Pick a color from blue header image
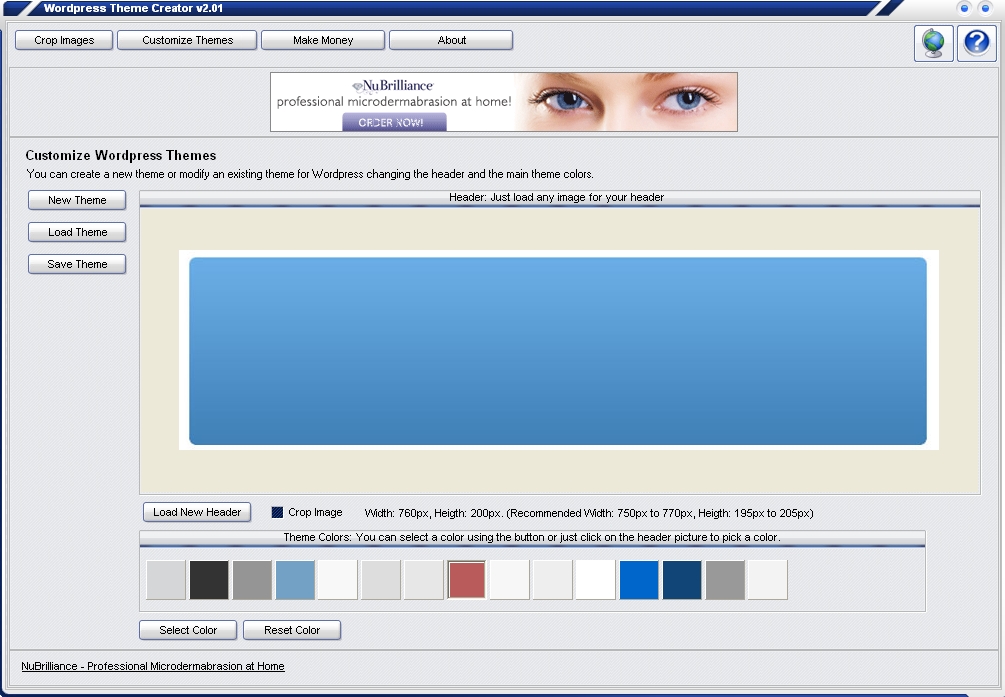Image resolution: width=1005 pixels, height=697 pixels. [x=558, y=351]
